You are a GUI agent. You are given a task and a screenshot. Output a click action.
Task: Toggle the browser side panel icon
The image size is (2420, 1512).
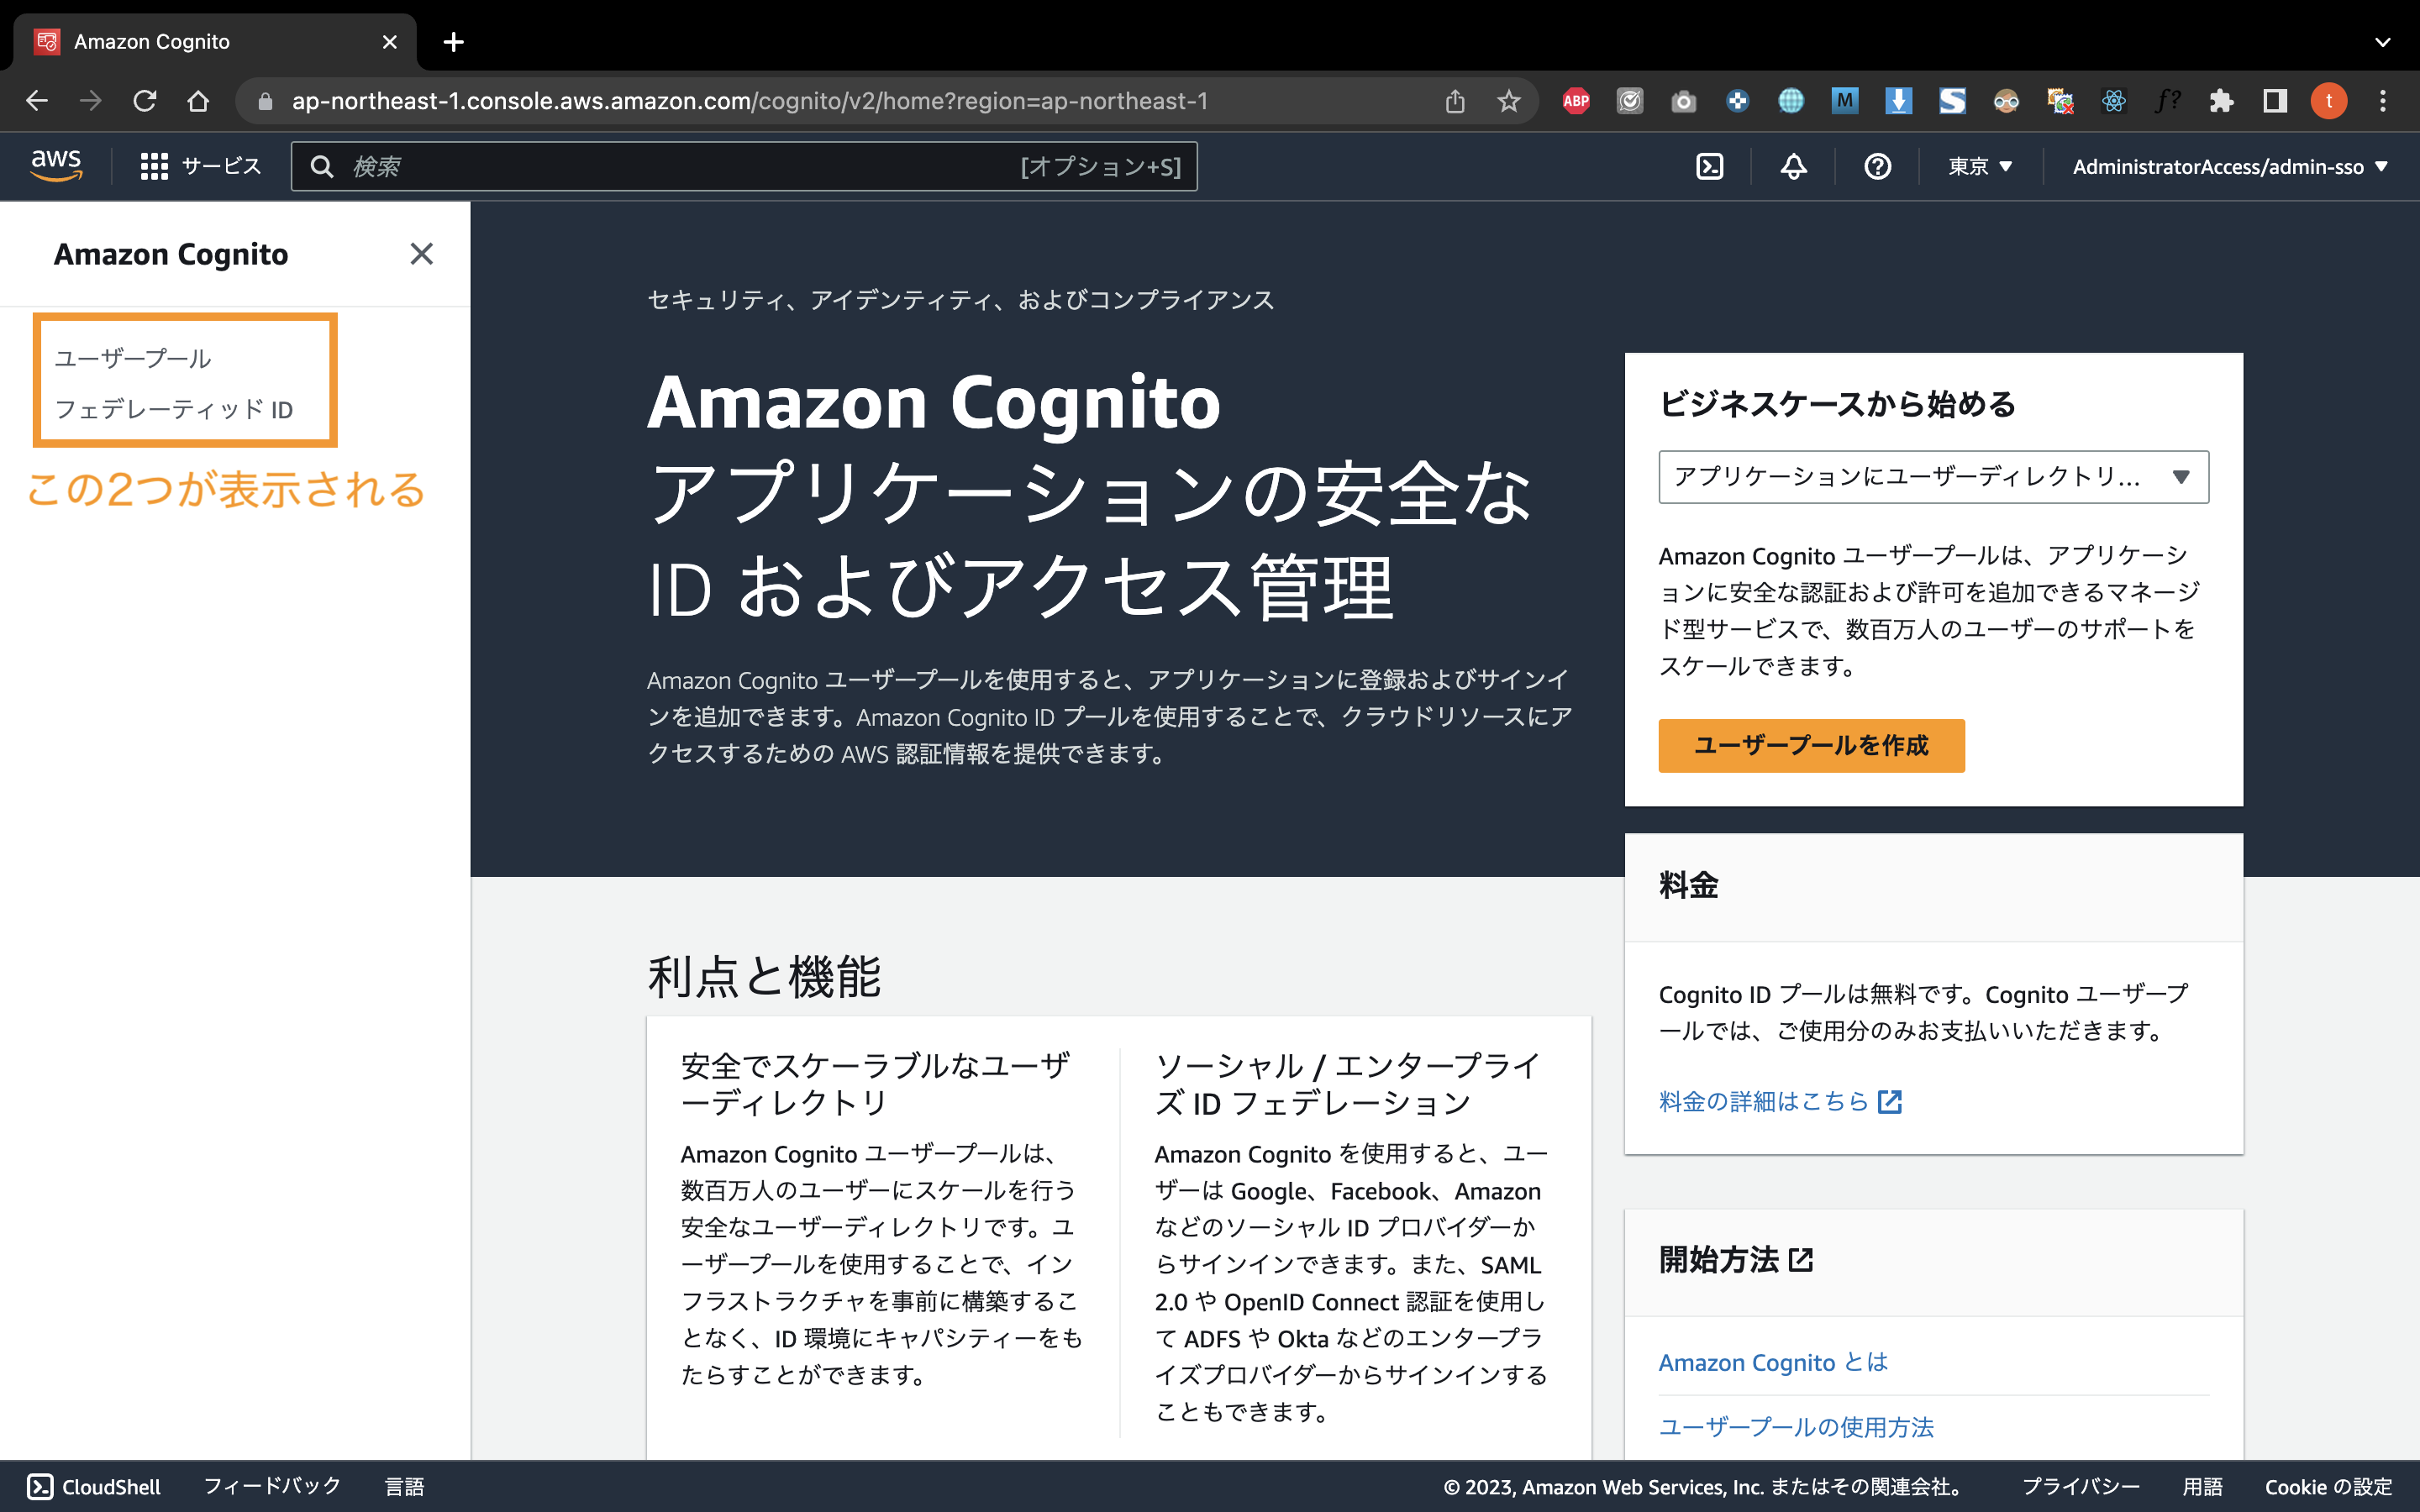pos(2275,101)
